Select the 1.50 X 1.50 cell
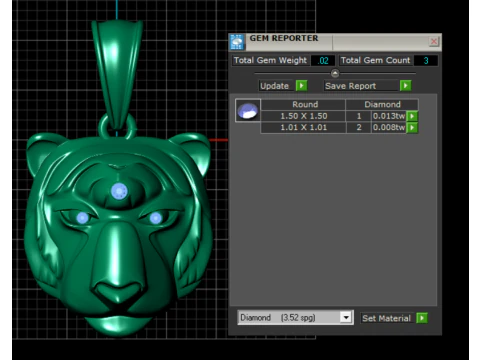This screenshot has width=480, height=360. [303, 116]
